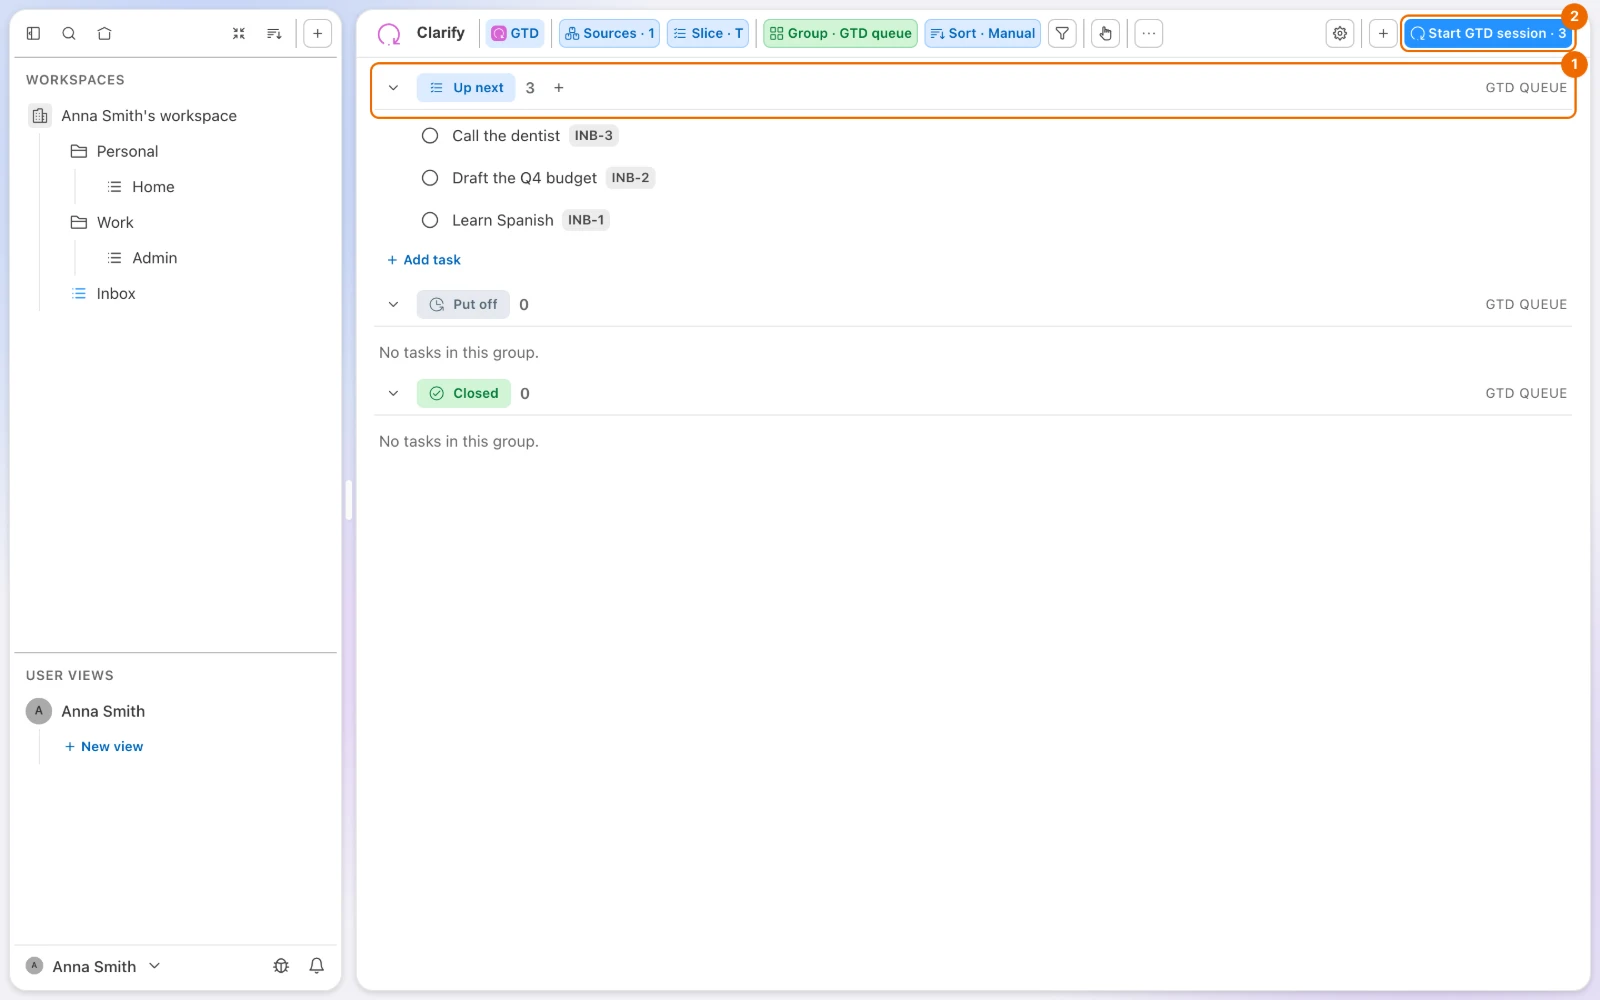Screen dimensions: 1600x1000
Task: Collapse the Closed group
Action: (x=393, y=393)
